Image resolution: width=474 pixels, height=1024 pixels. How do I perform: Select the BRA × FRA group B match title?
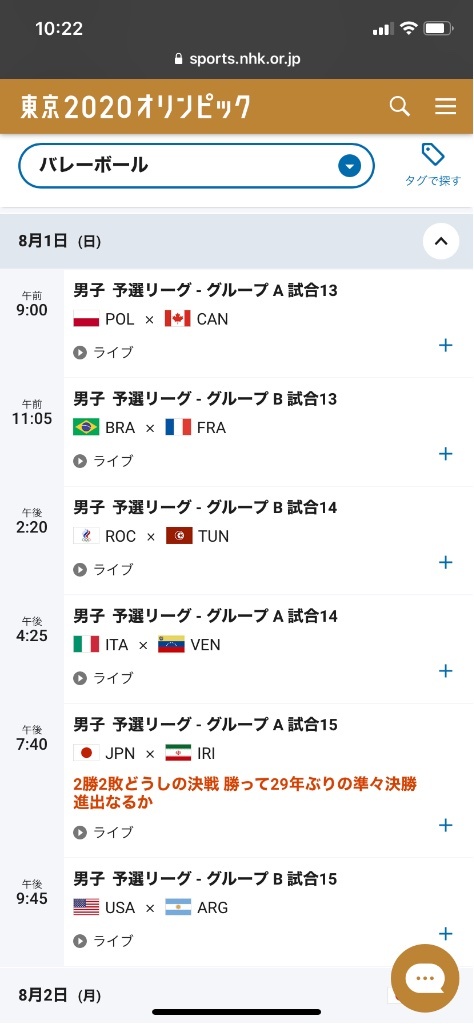click(205, 398)
